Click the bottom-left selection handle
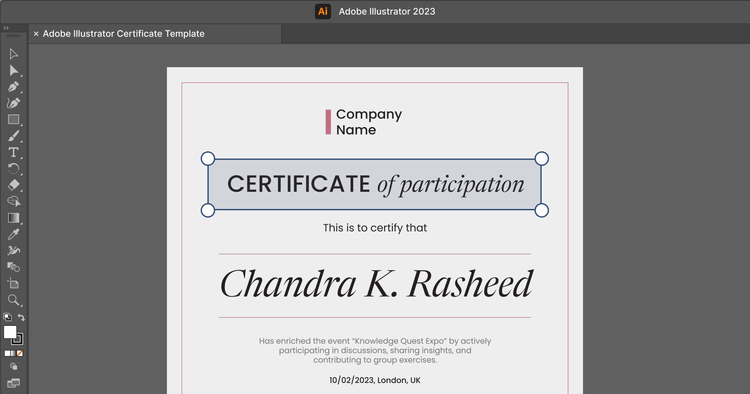 click(x=208, y=210)
